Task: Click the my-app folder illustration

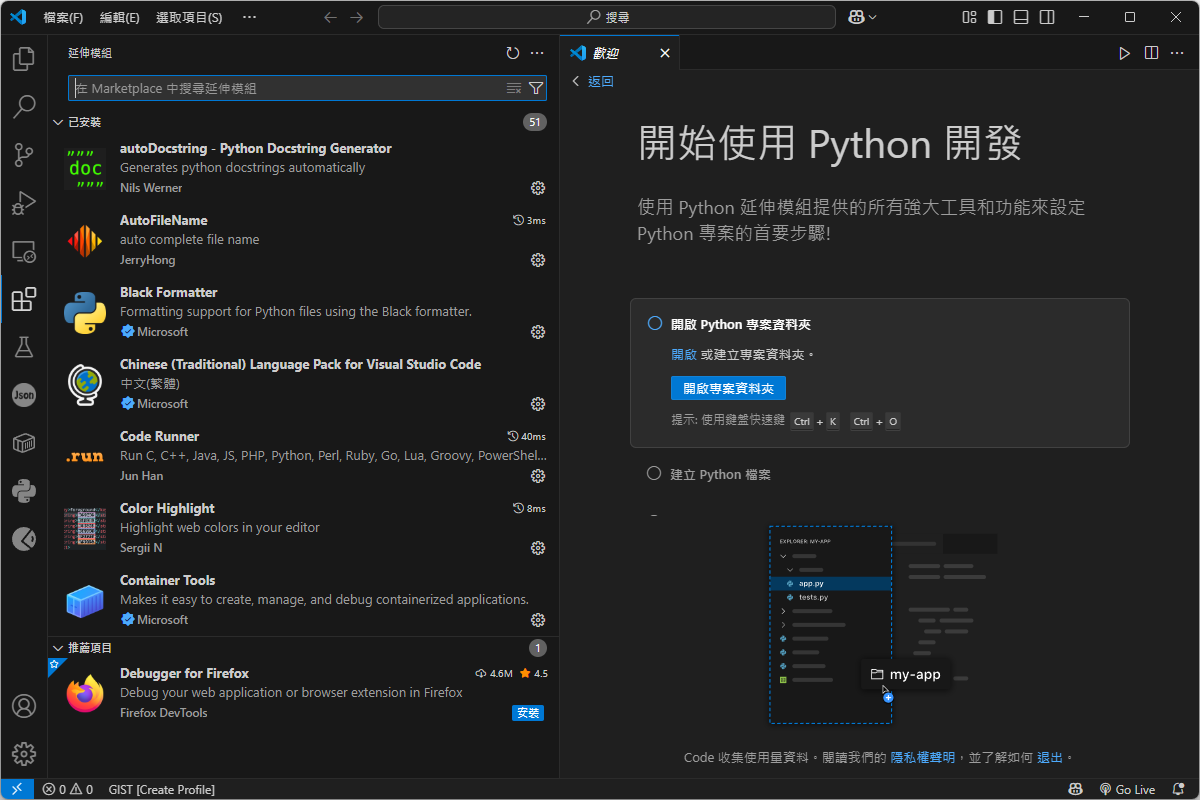Action: pos(906,674)
